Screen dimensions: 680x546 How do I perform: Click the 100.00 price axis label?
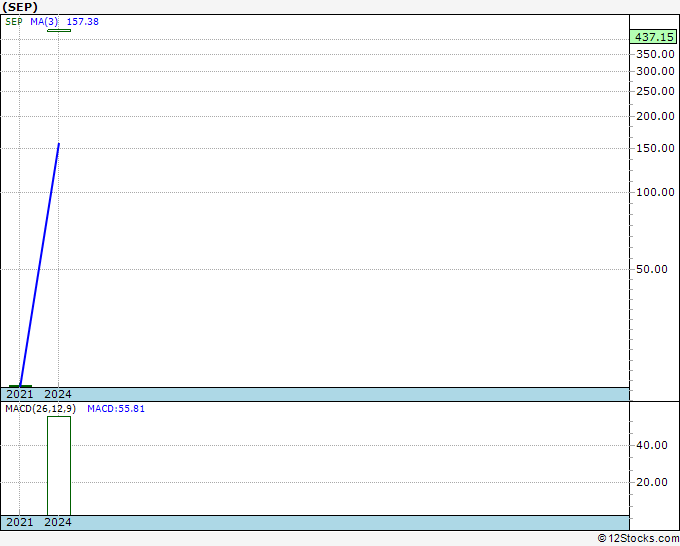coord(655,192)
